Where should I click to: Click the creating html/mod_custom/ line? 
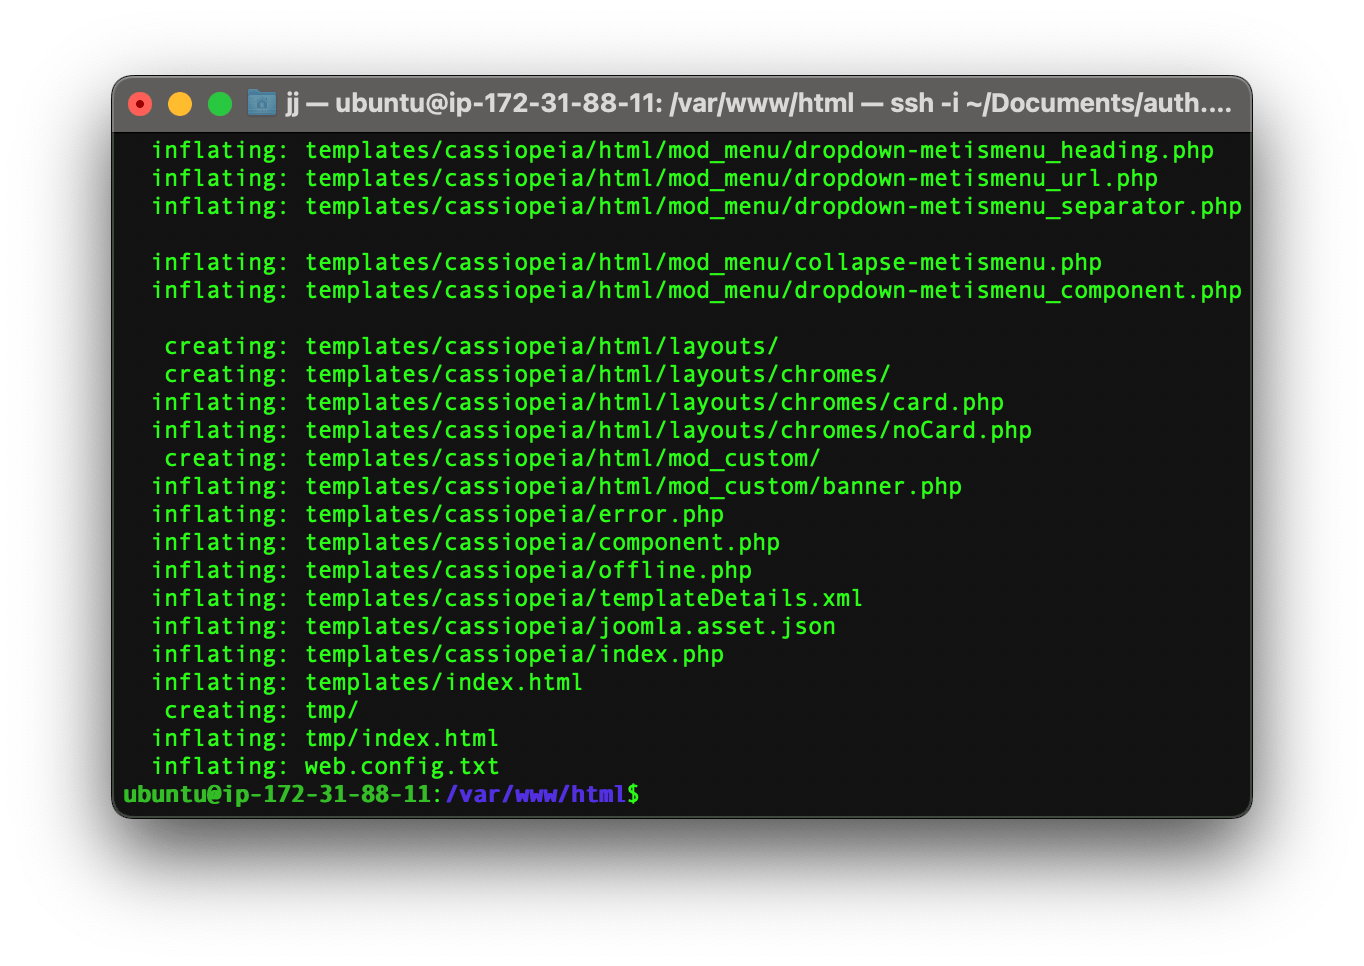pos(493,459)
